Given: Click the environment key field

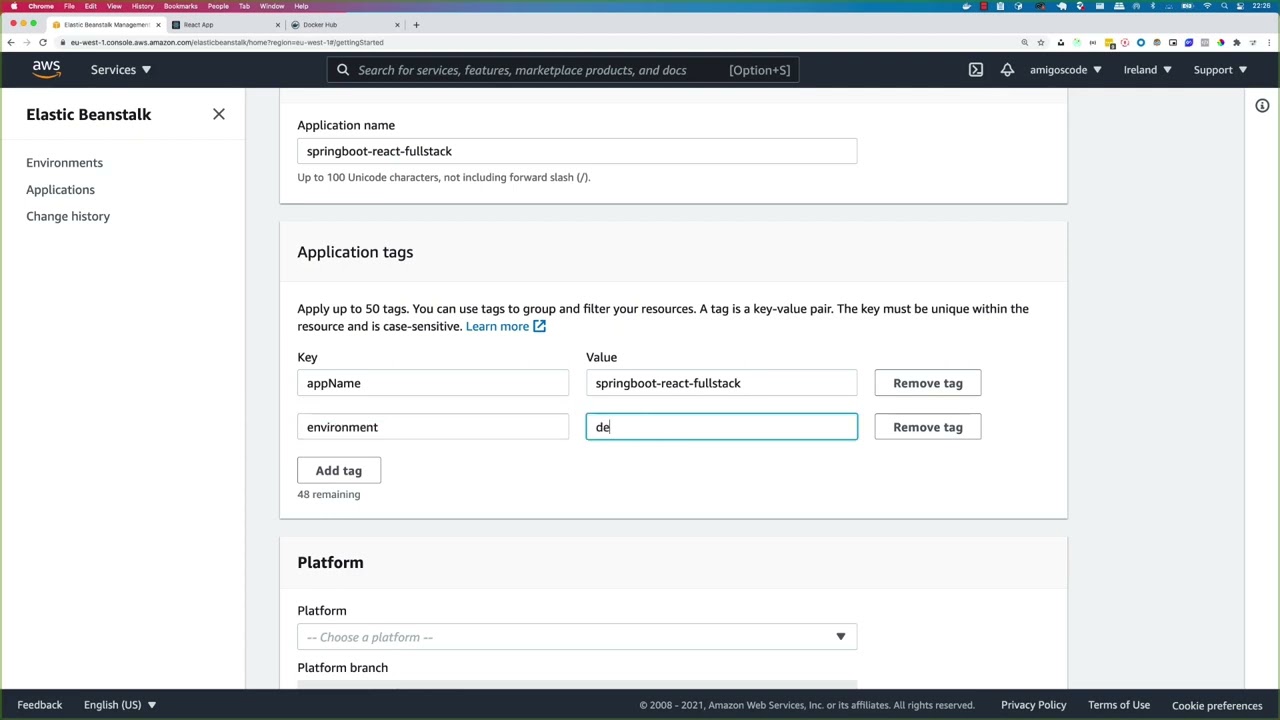Looking at the screenshot, I should pyautogui.click(x=433, y=427).
